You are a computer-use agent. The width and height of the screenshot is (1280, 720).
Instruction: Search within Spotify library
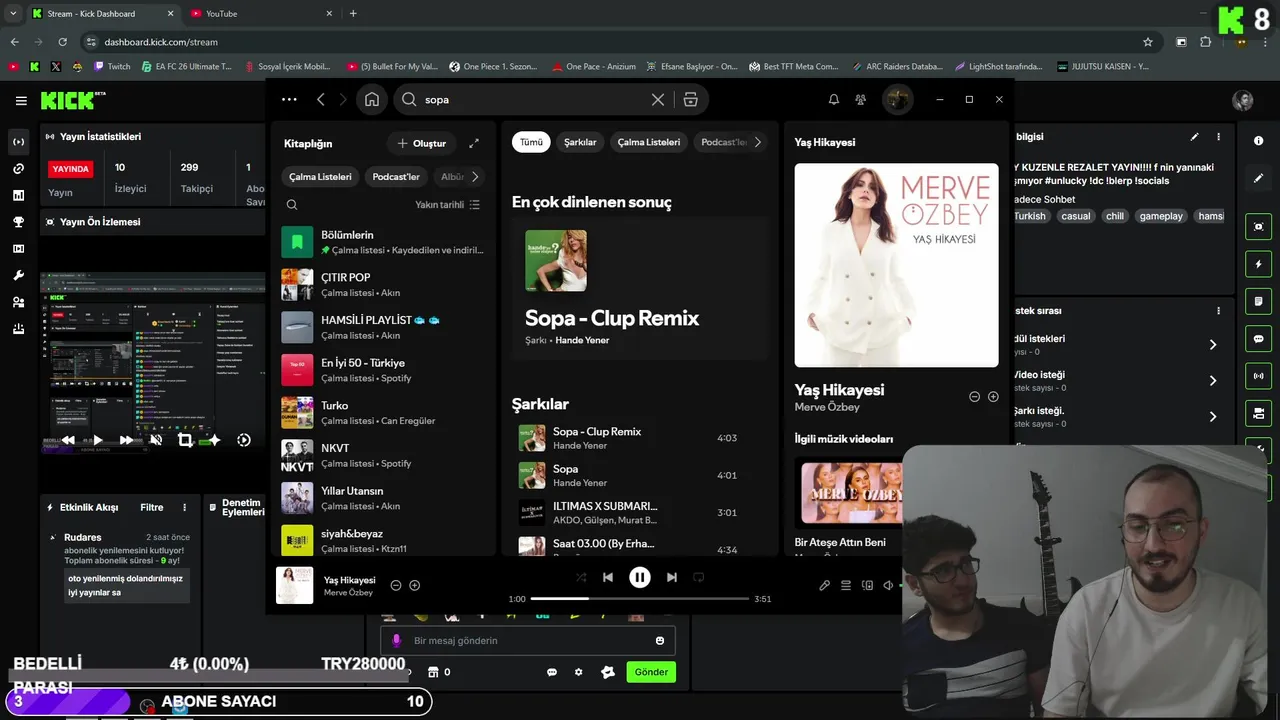pos(292,205)
